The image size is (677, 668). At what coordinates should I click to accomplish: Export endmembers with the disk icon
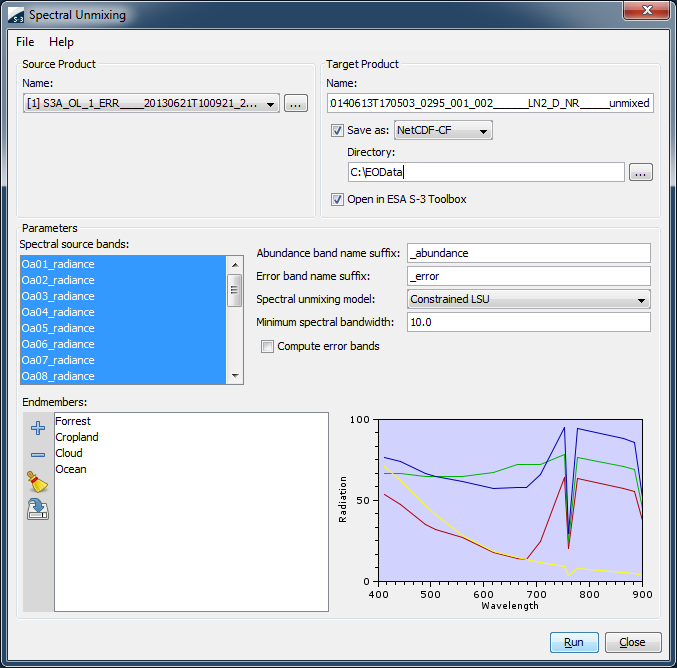pos(38,509)
